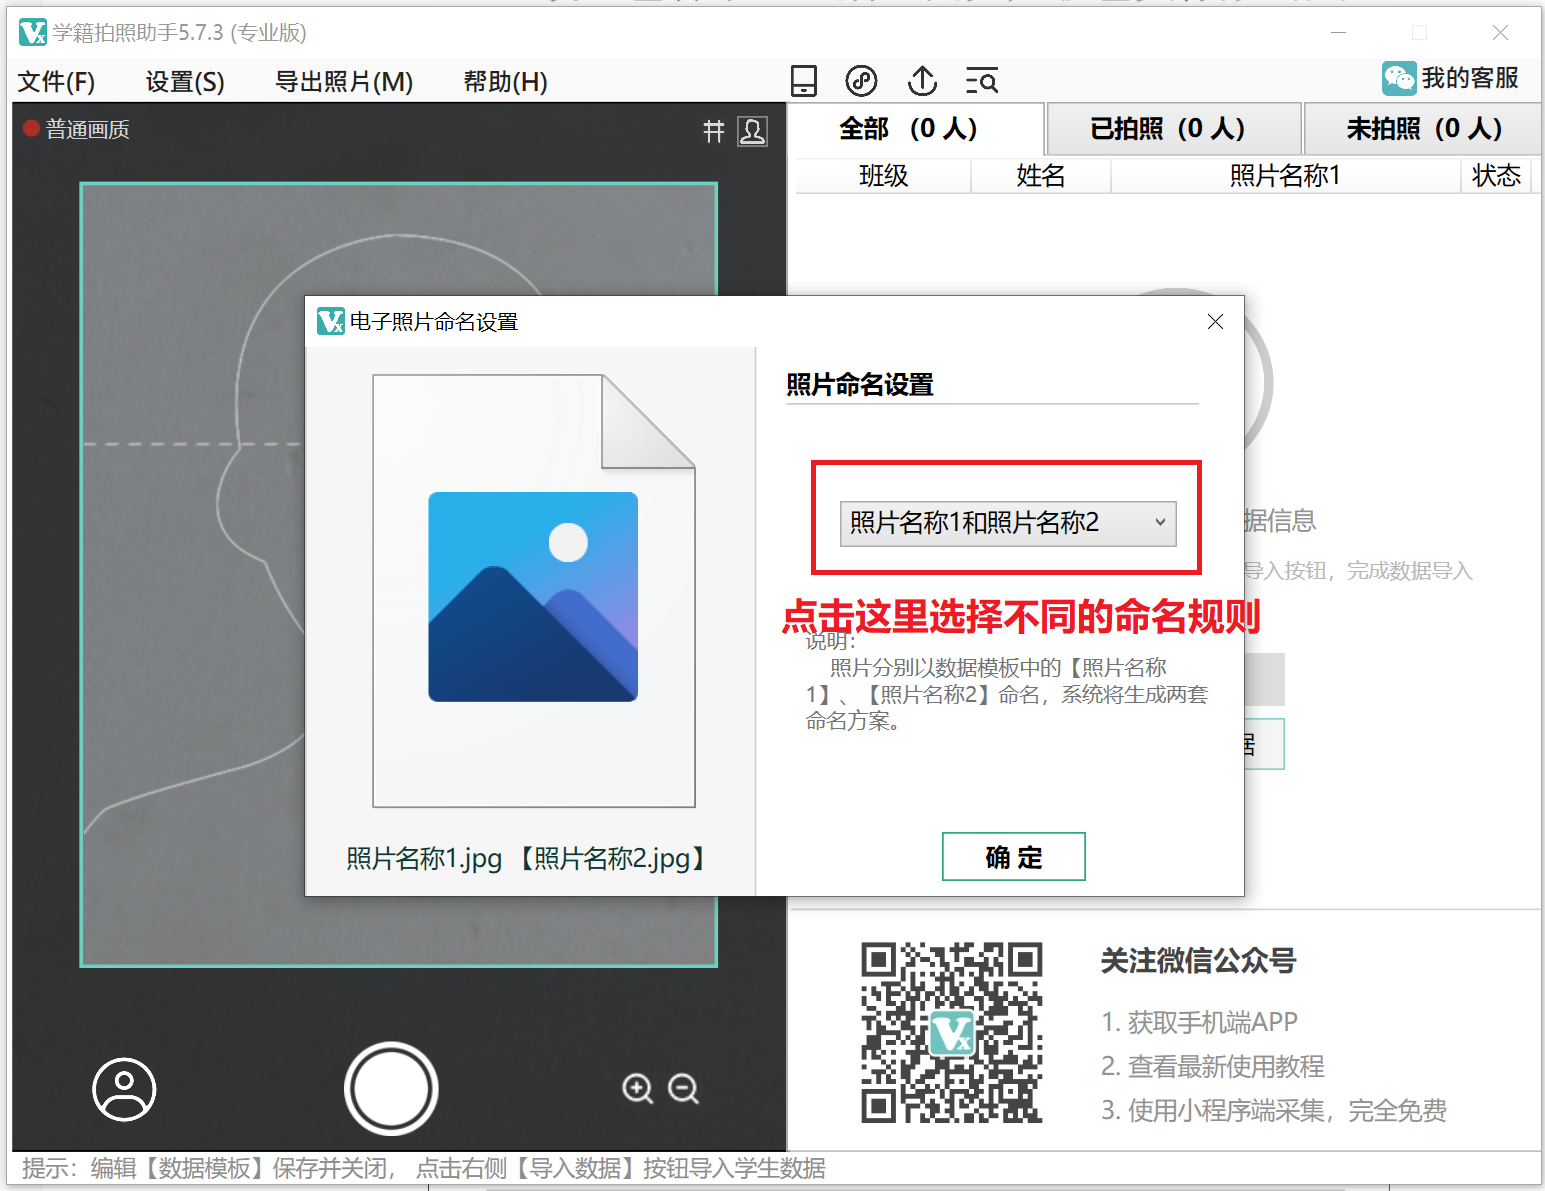Viewport: 1545px width, 1191px height.
Task: Click the zoom out magnifier icon
Action: pos(684,1088)
